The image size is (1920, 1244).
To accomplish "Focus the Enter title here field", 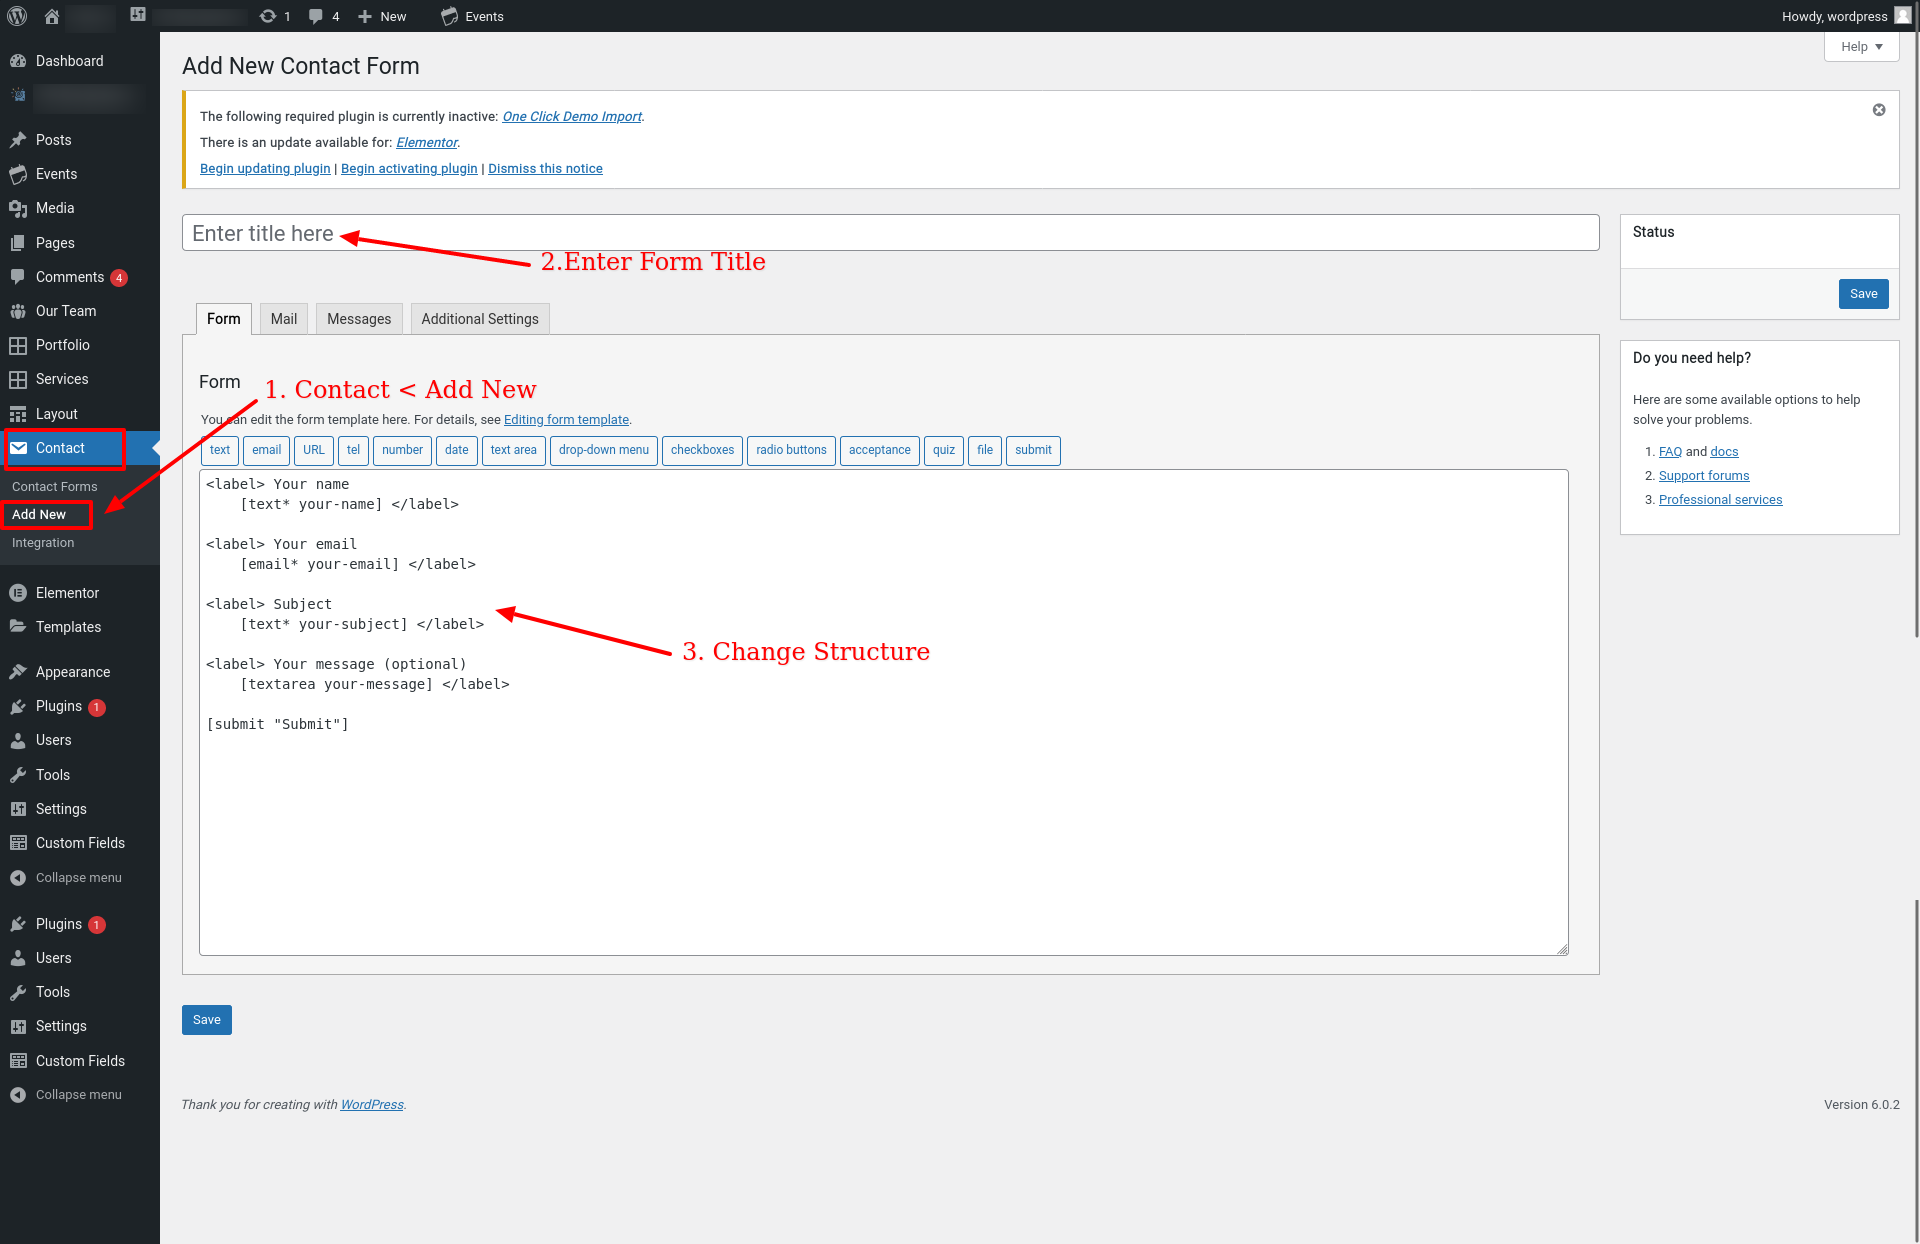I will (890, 233).
